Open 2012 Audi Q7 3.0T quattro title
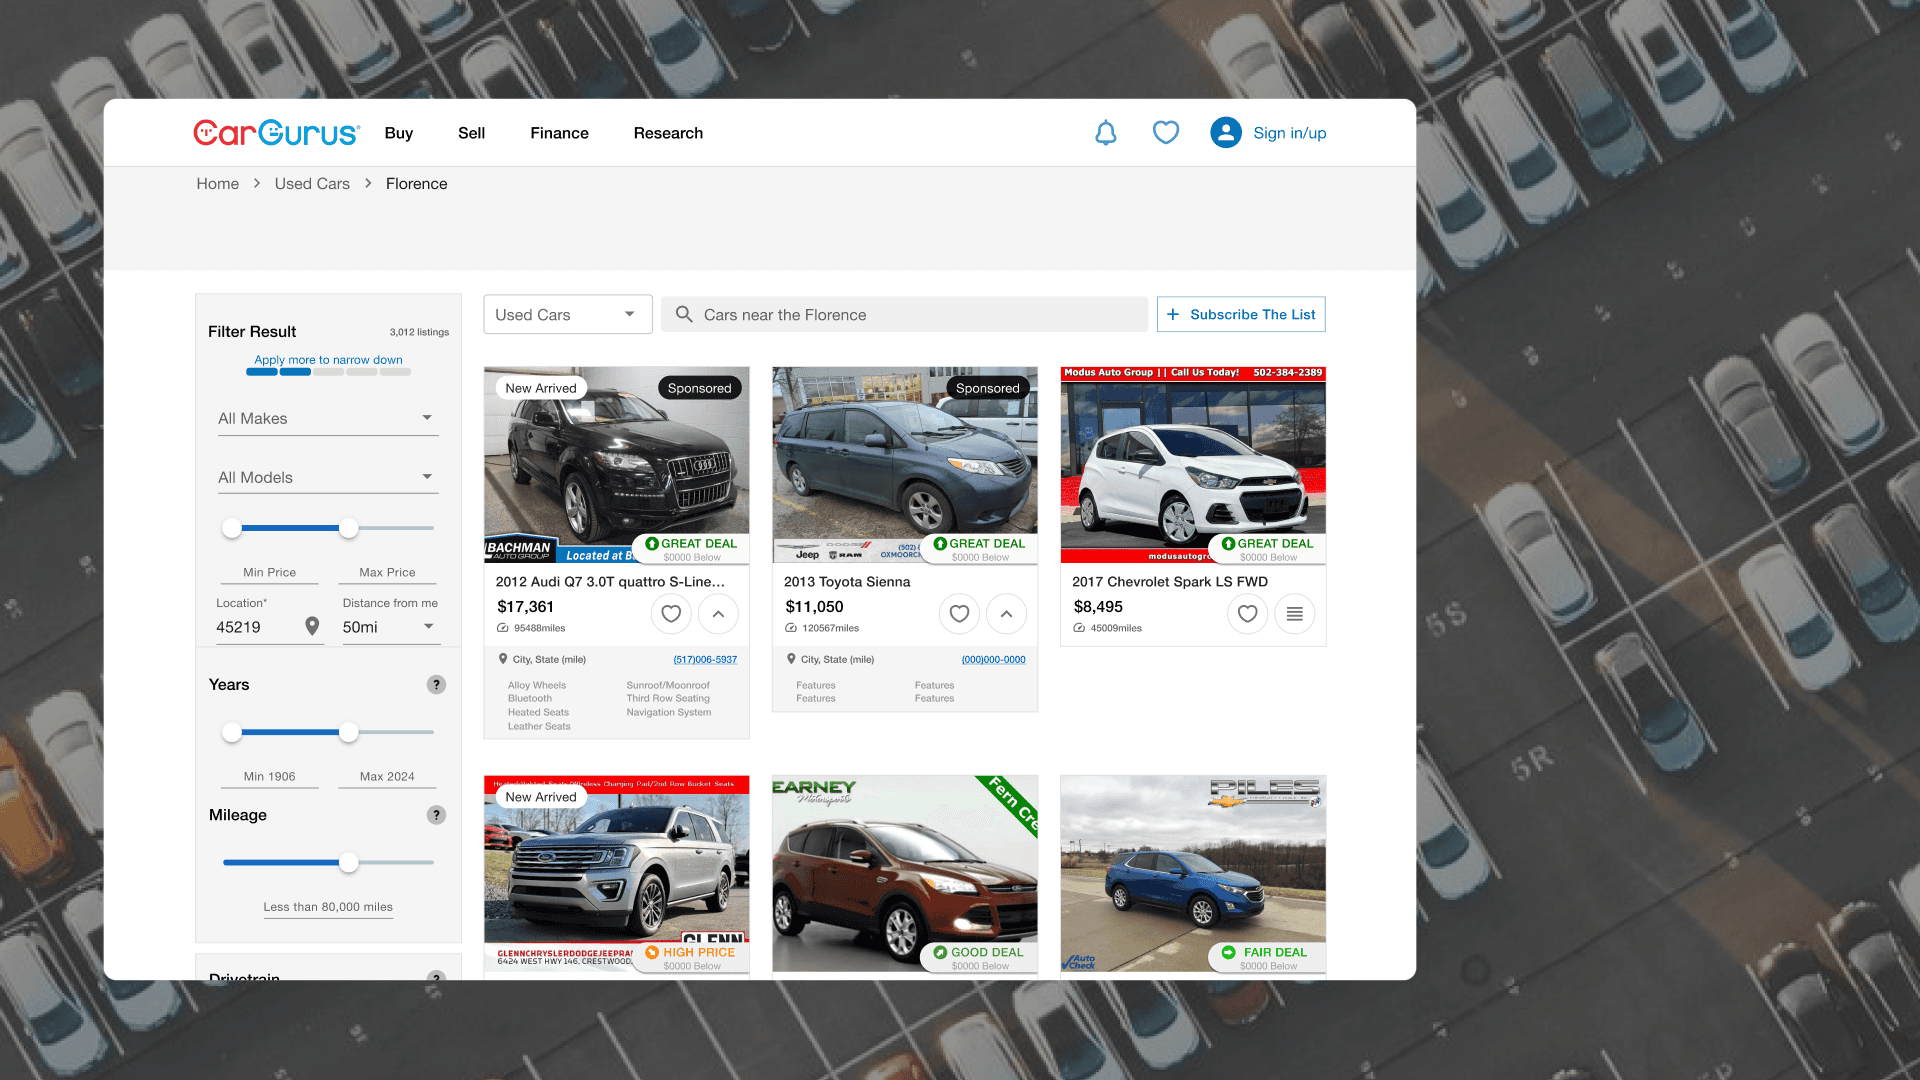This screenshot has height=1080, width=1920. click(610, 582)
